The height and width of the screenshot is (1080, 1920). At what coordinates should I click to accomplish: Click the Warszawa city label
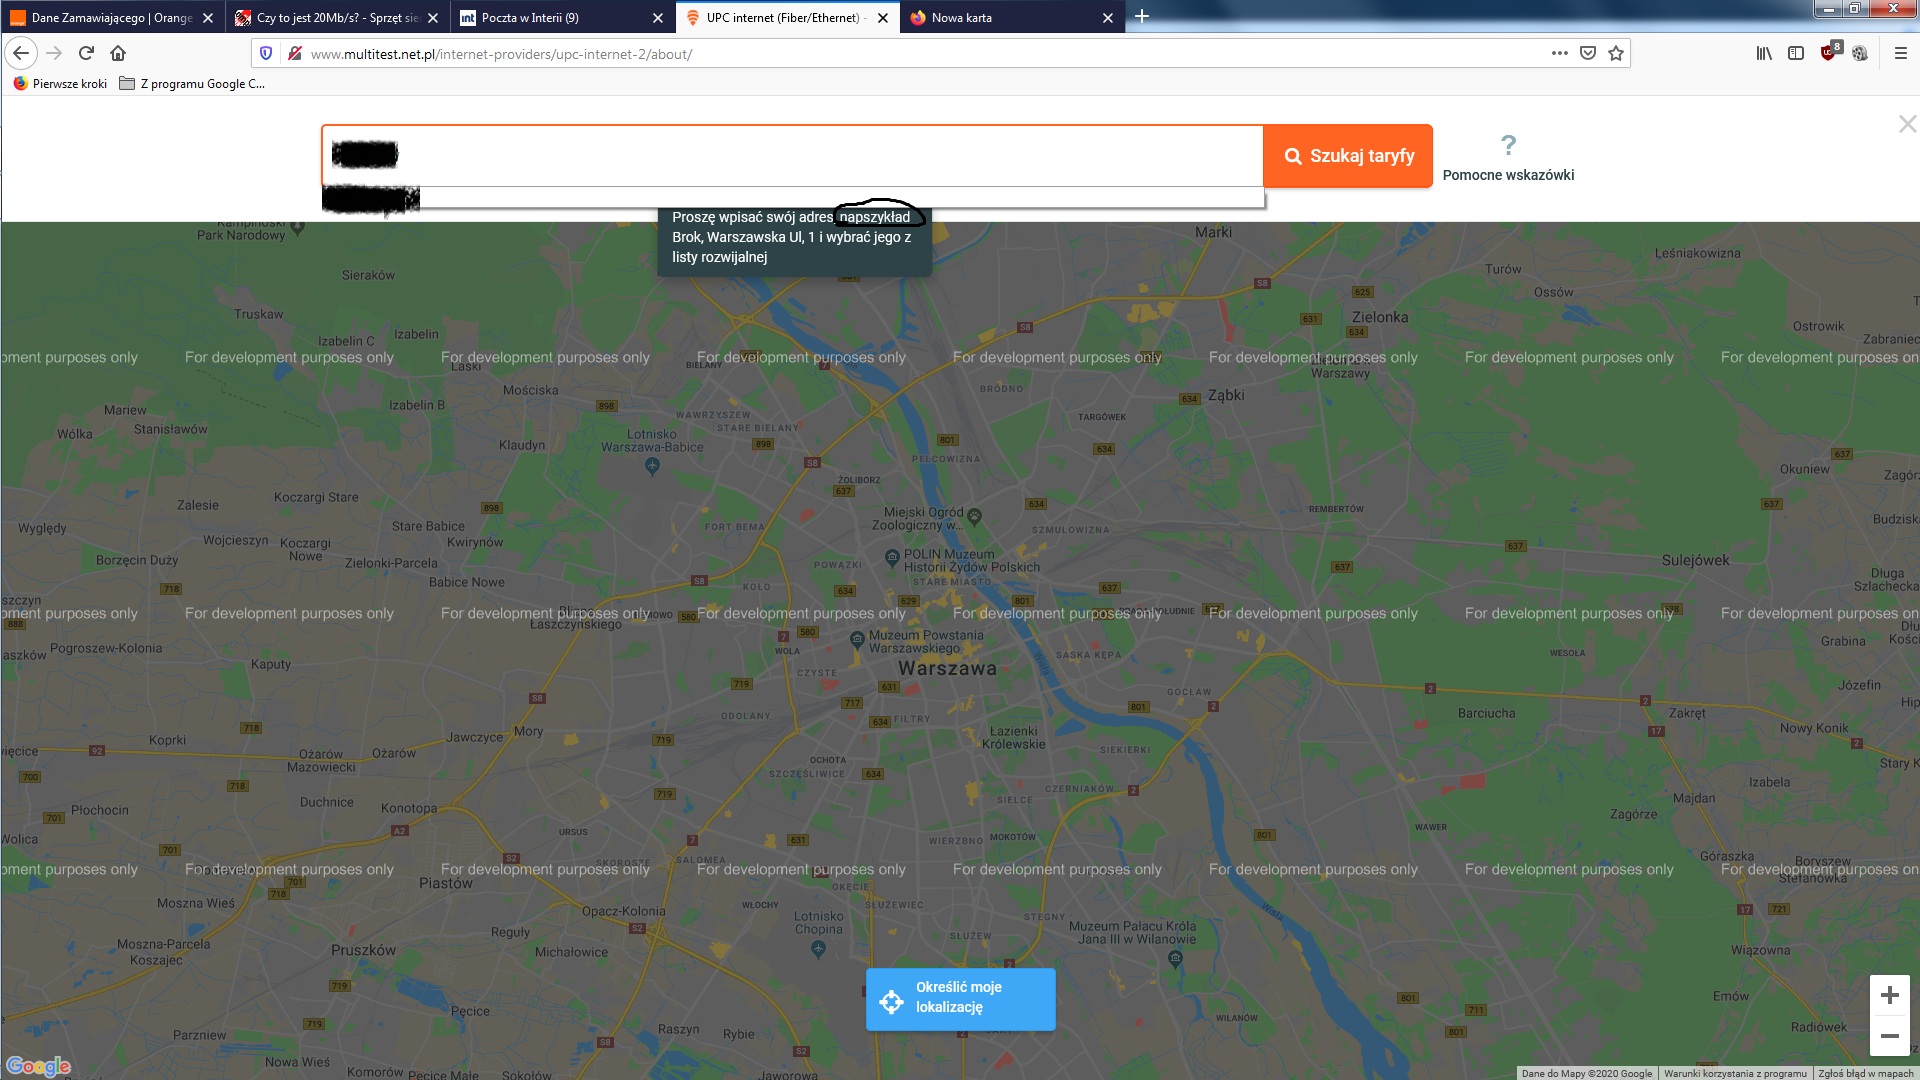coord(947,668)
